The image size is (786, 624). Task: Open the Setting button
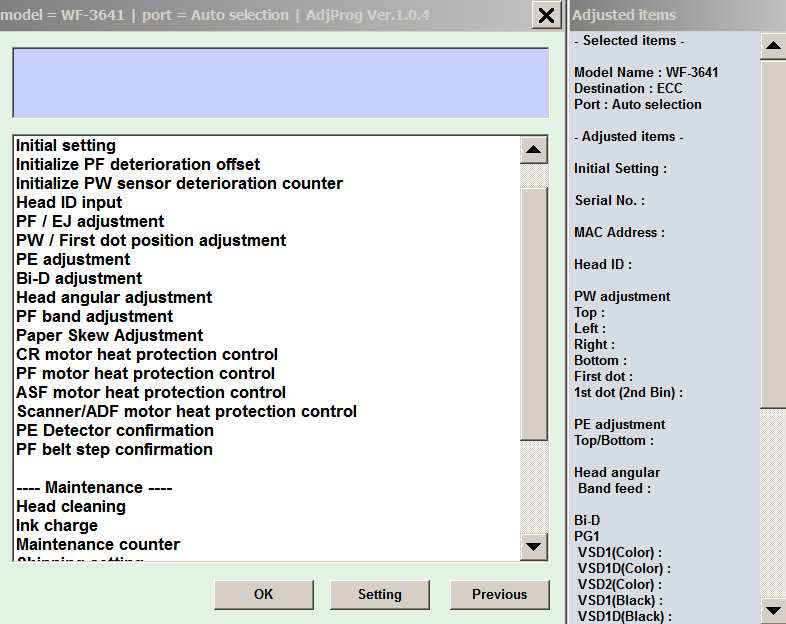379,594
